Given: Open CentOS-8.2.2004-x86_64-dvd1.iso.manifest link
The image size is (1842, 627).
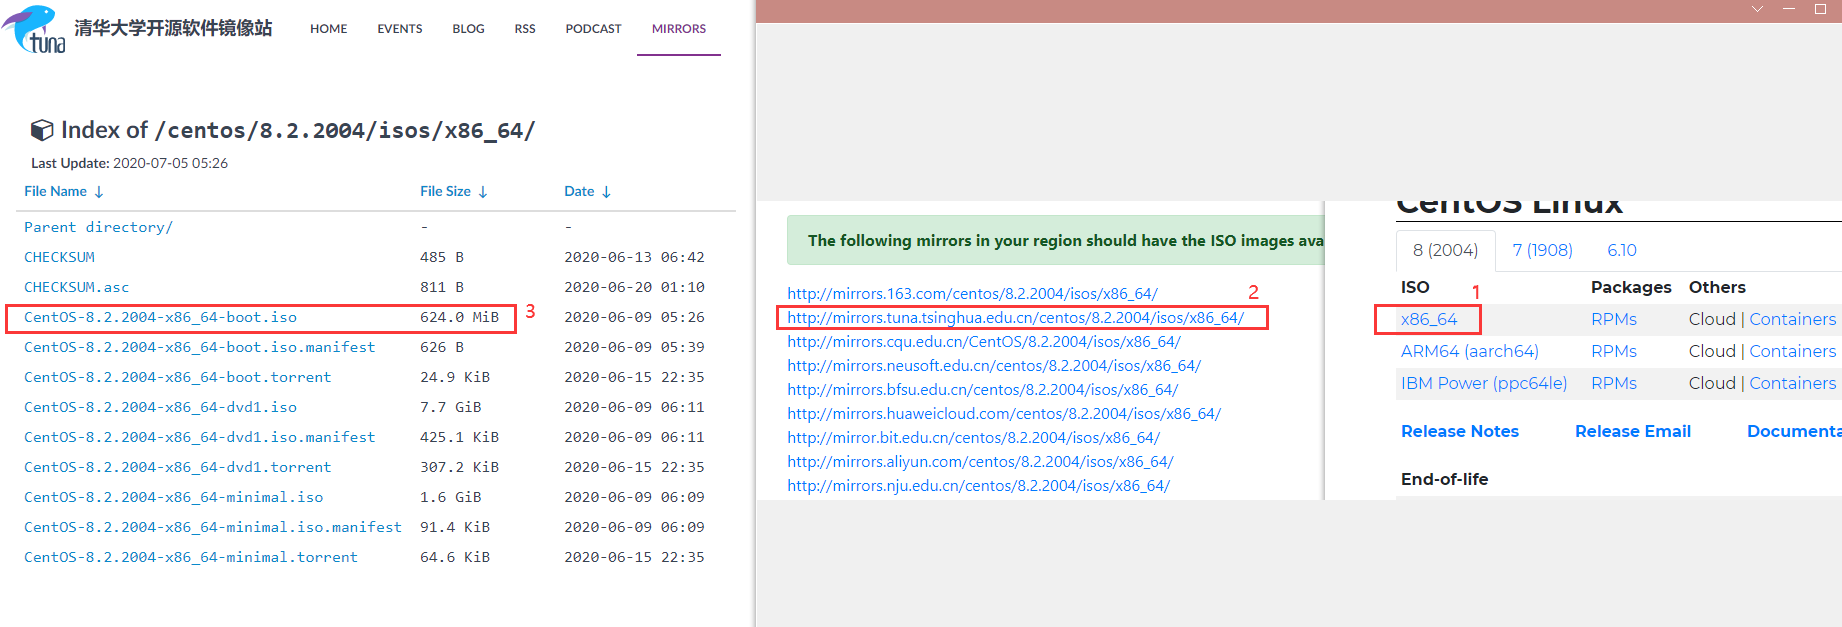Looking at the screenshot, I should pyautogui.click(x=199, y=437).
